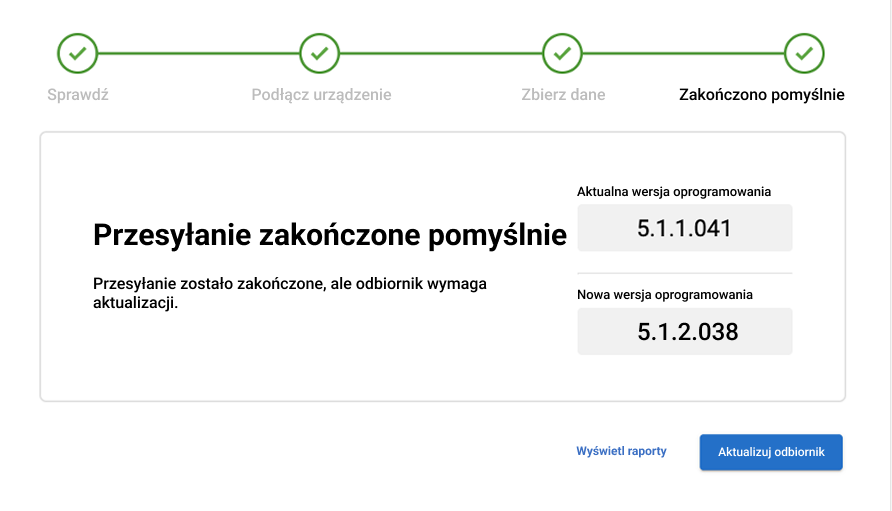
Task: Click progress line between Sprawdź and Podłącz urządzenie
Action: (198, 53)
